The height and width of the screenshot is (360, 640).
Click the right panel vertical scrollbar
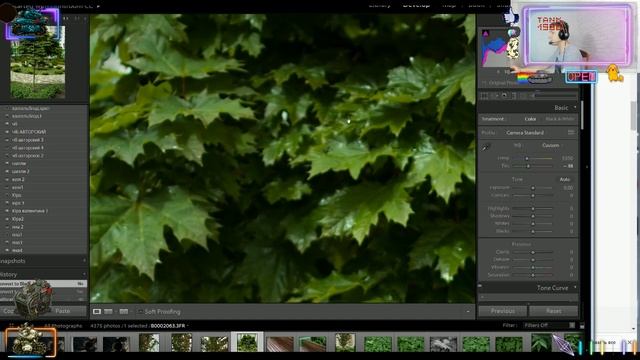pyautogui.click(x=582, y=116)
